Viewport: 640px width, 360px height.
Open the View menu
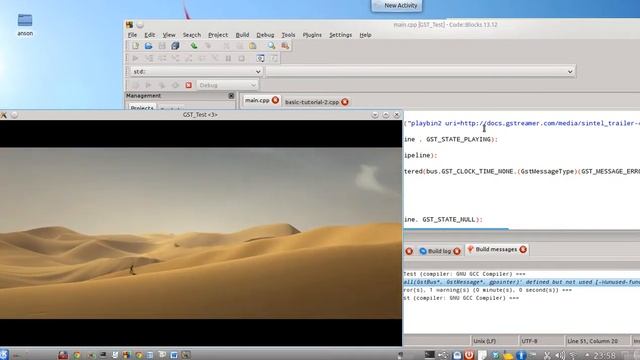coord(169,35)
